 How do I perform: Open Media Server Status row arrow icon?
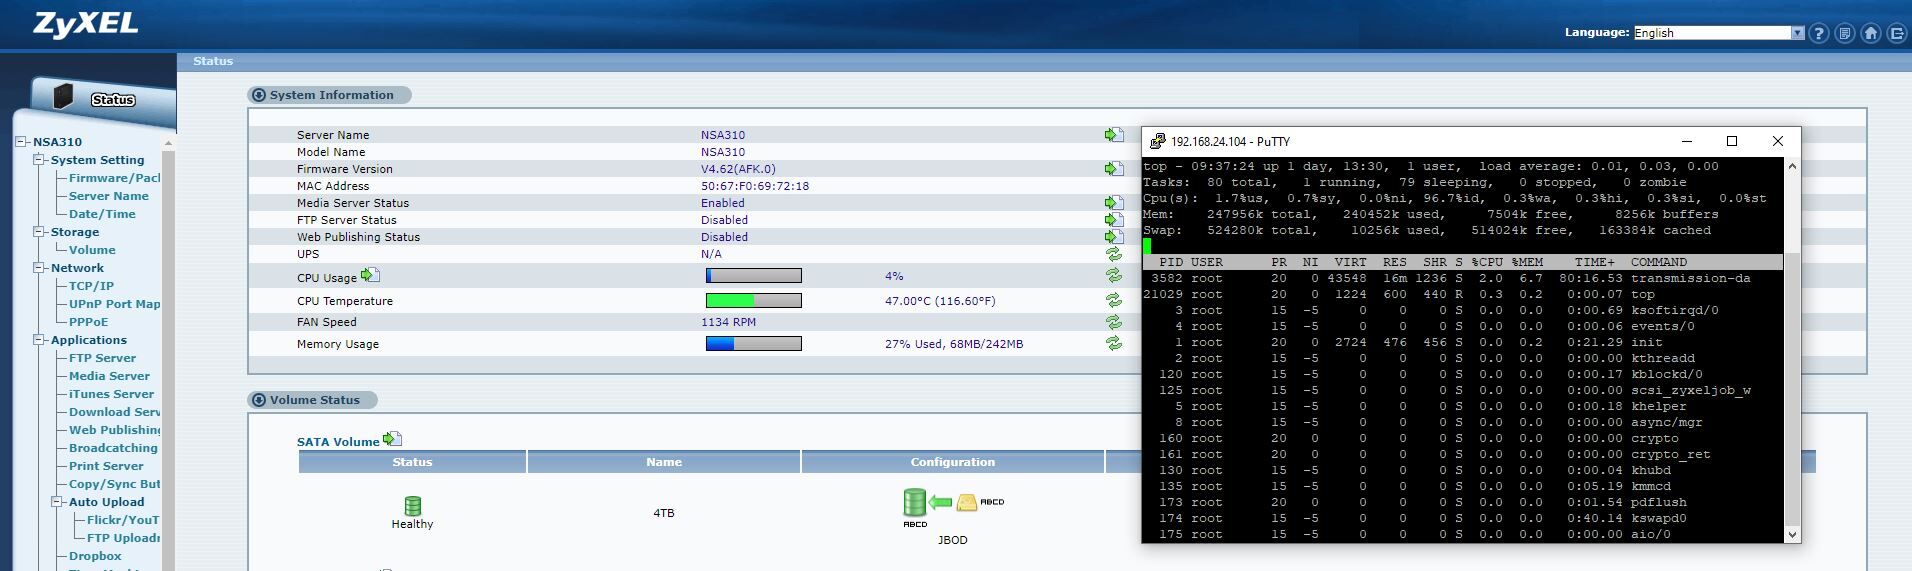(1114, 202)
